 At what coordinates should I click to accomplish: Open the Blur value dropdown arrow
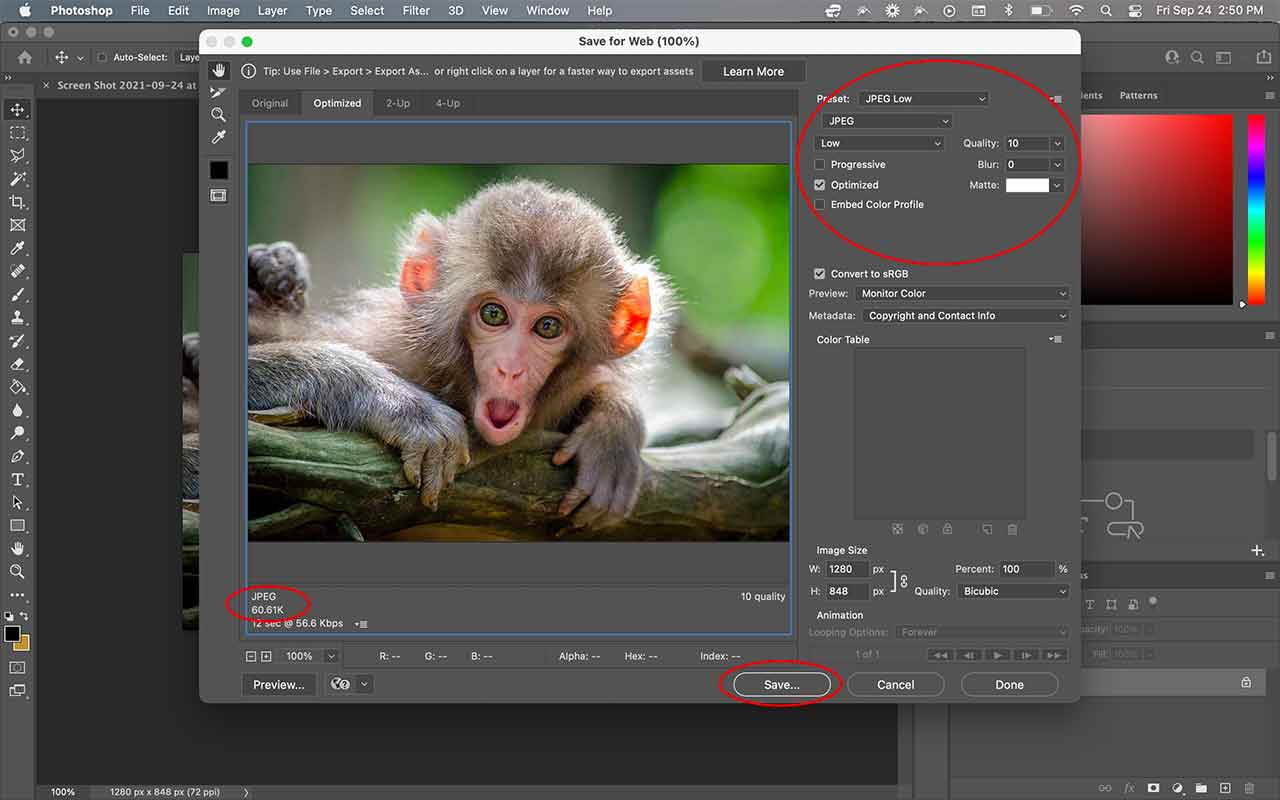point(1057,165)
